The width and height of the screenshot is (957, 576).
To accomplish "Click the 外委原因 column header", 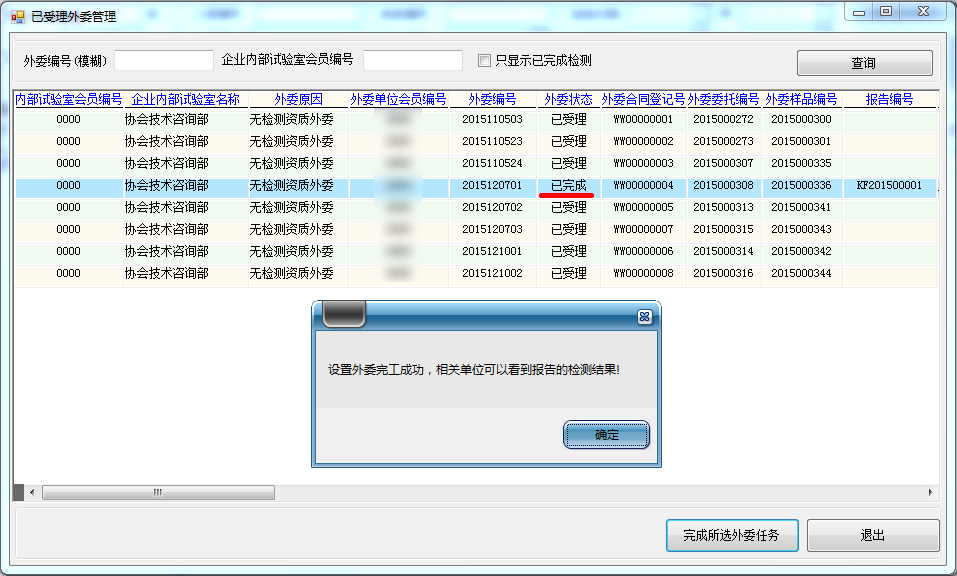I will (298, 99).
